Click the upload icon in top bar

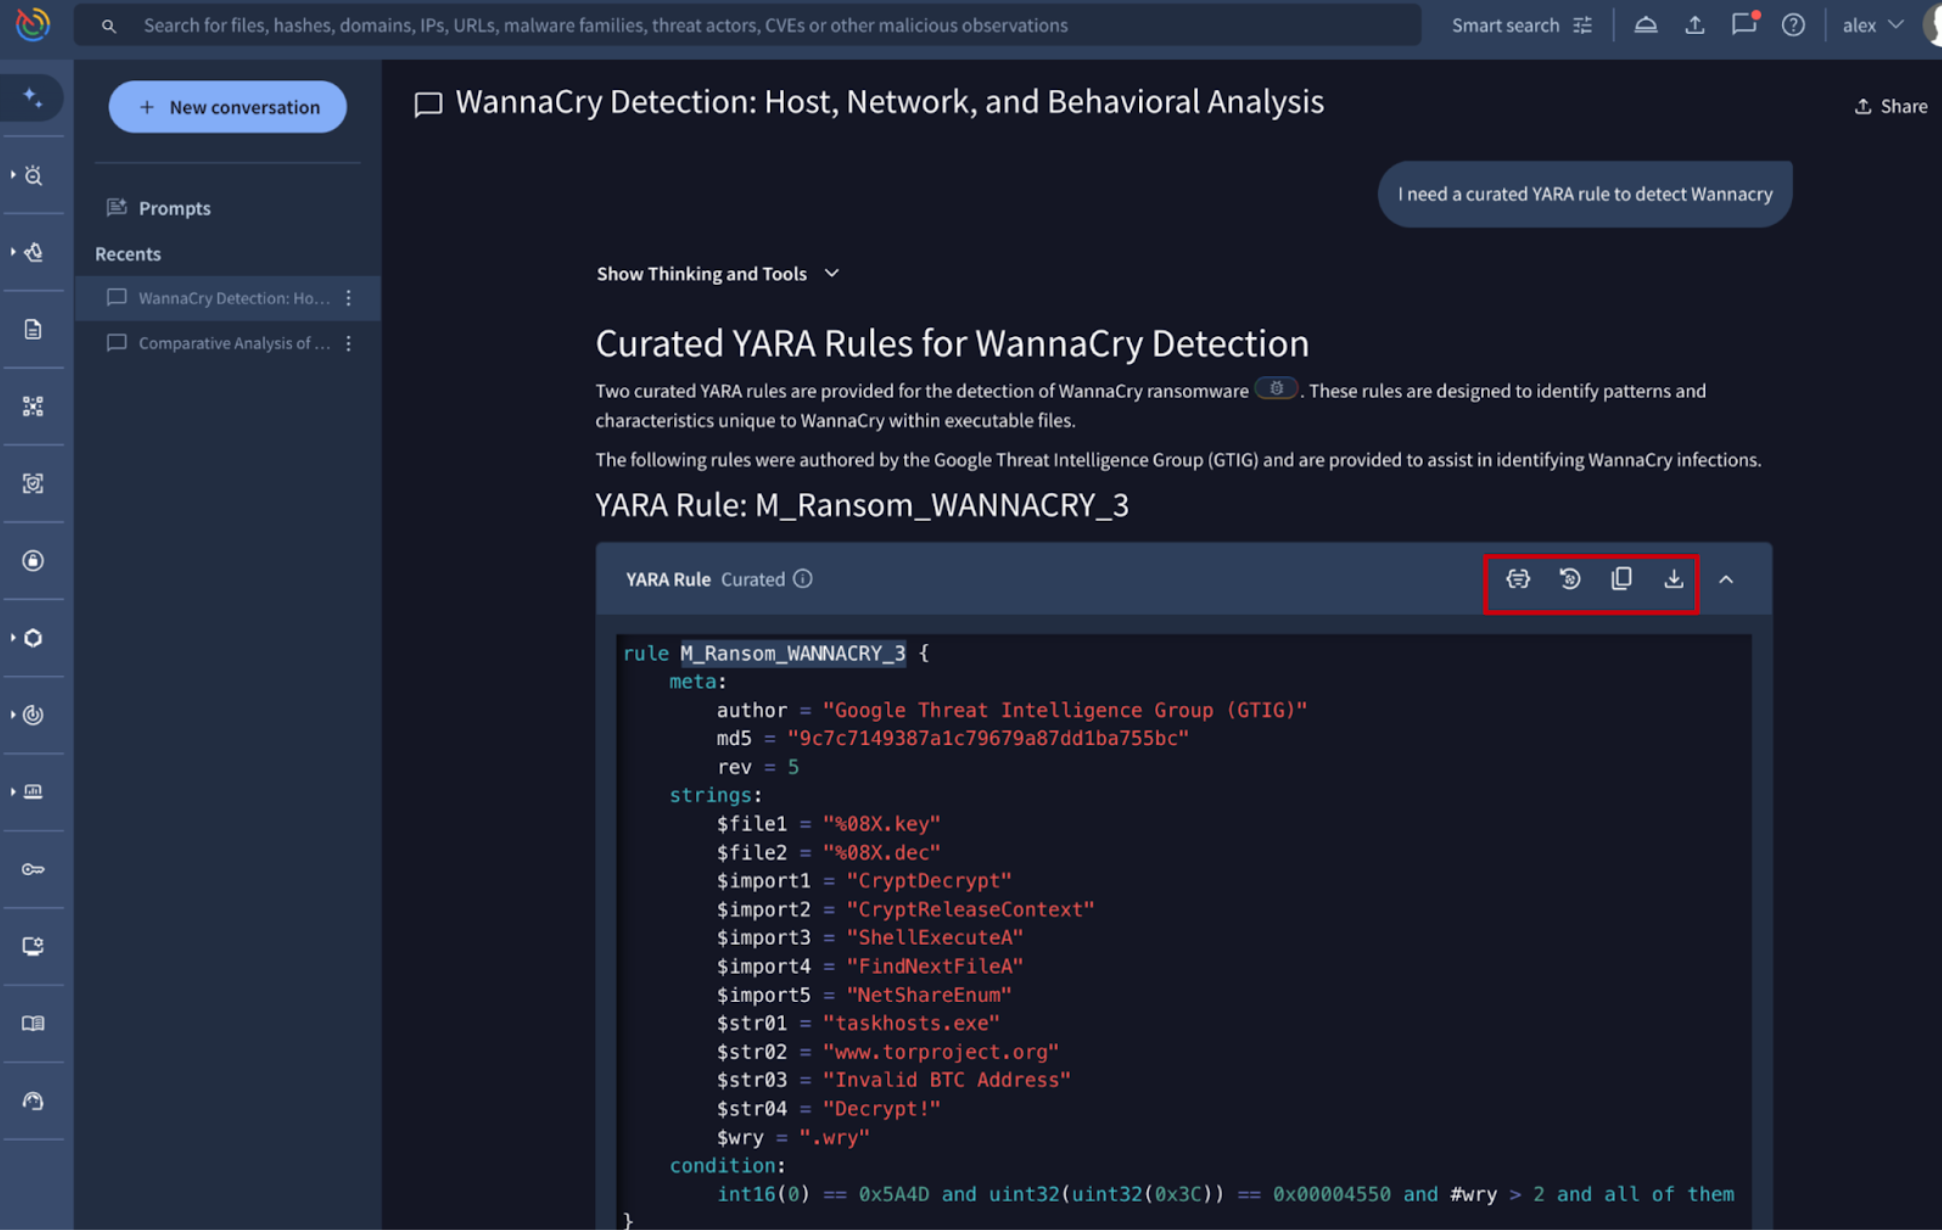point(1694,25)
